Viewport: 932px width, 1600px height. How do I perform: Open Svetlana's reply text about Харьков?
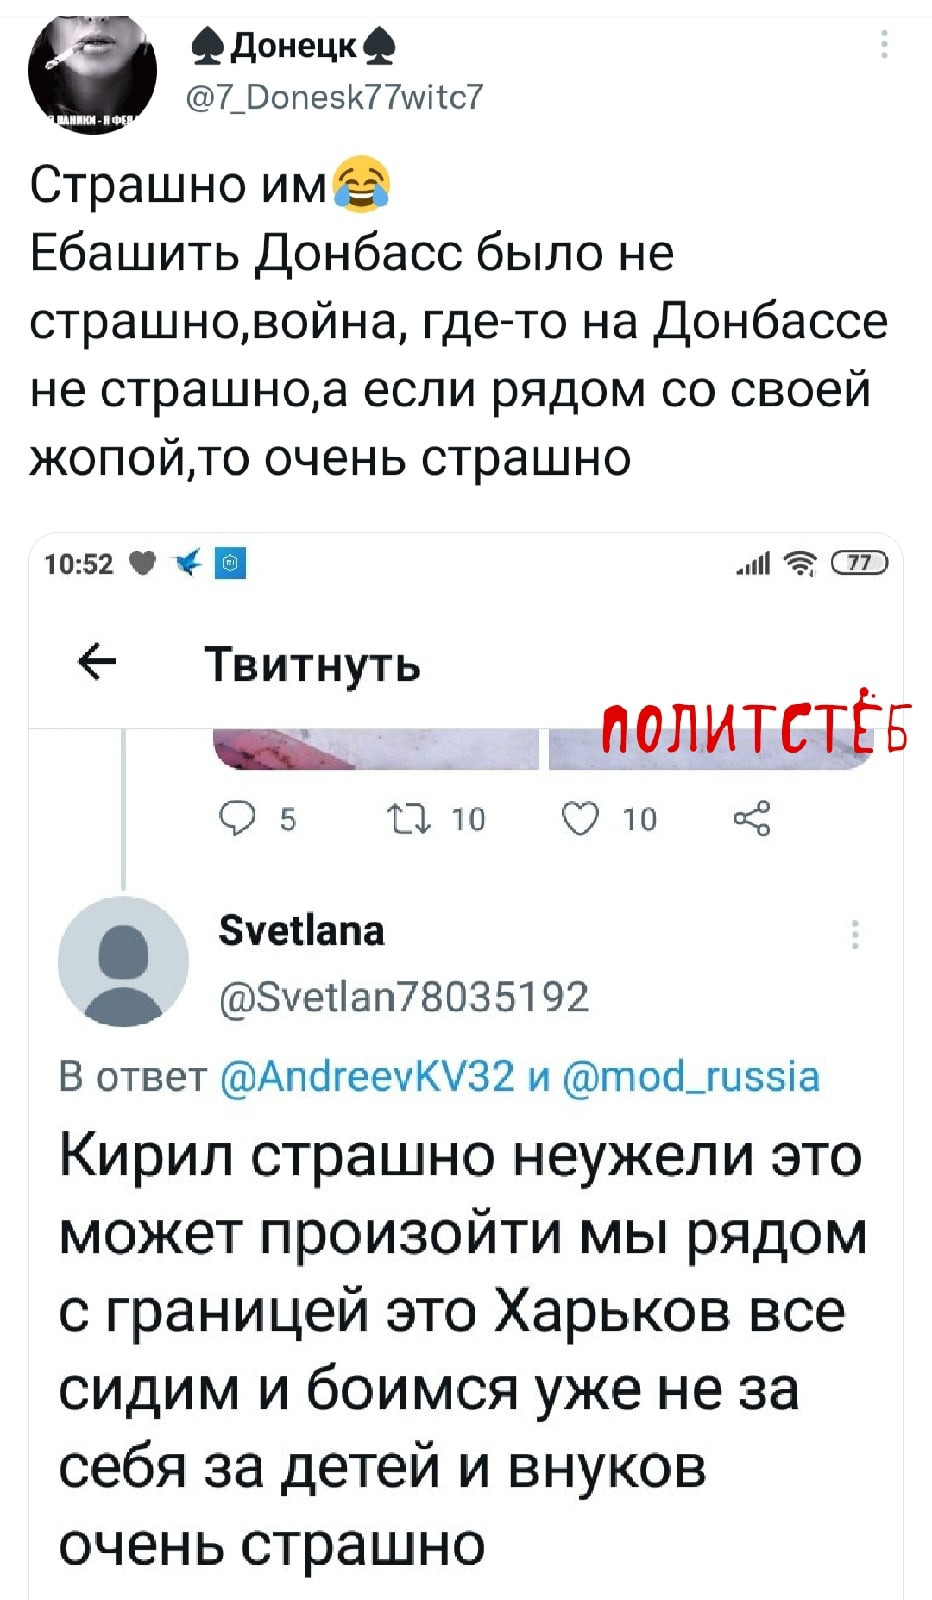462,1350
